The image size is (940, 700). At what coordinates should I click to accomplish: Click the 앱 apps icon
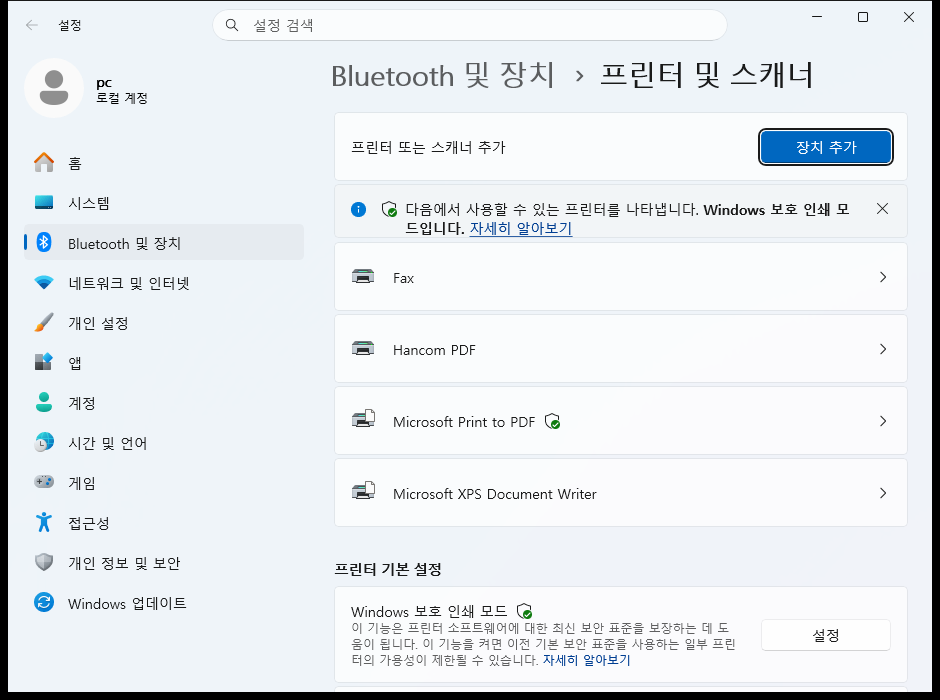pyautogui.click(x=44, y=362)
